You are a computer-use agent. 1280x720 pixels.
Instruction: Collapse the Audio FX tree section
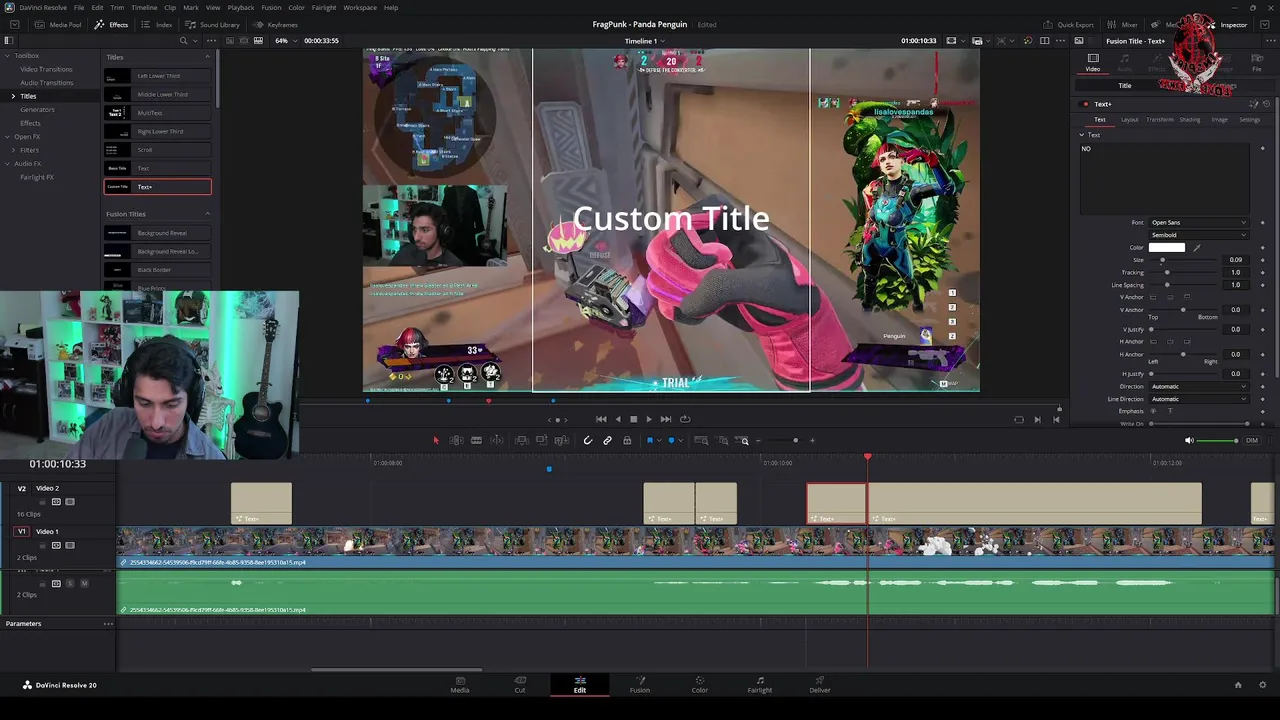pos(7,164)
